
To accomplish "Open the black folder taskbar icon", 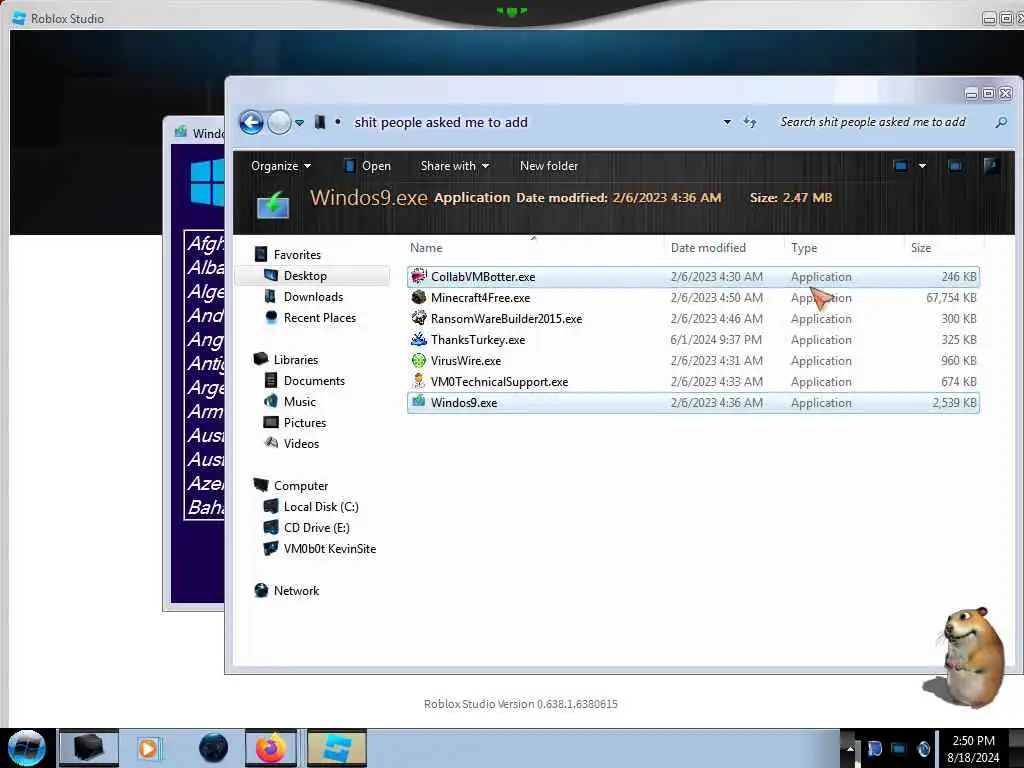I will pyautogui.click(x=89, y=748).
